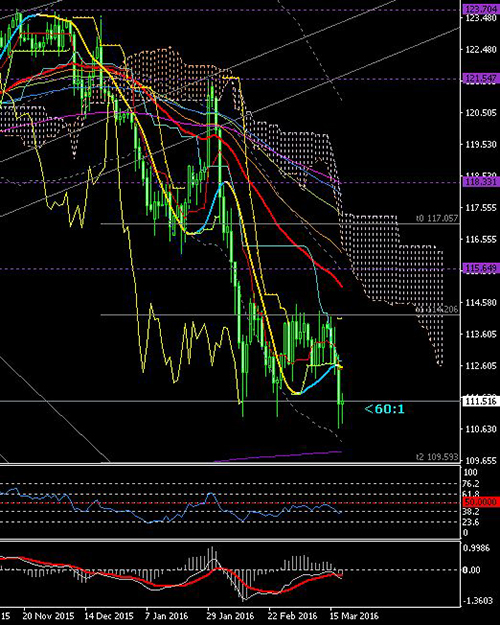Select the -1.3603 MACD scale value
This screenshot has width=500, height=625.
pos(478,601)
